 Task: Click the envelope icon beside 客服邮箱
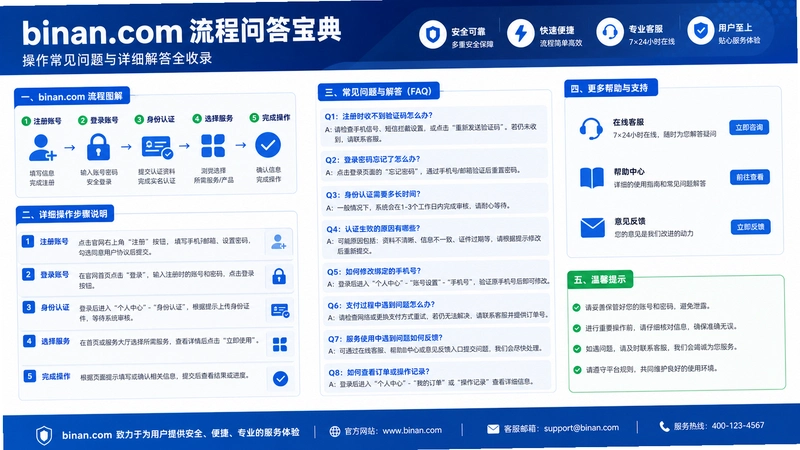tap(493, 429)
